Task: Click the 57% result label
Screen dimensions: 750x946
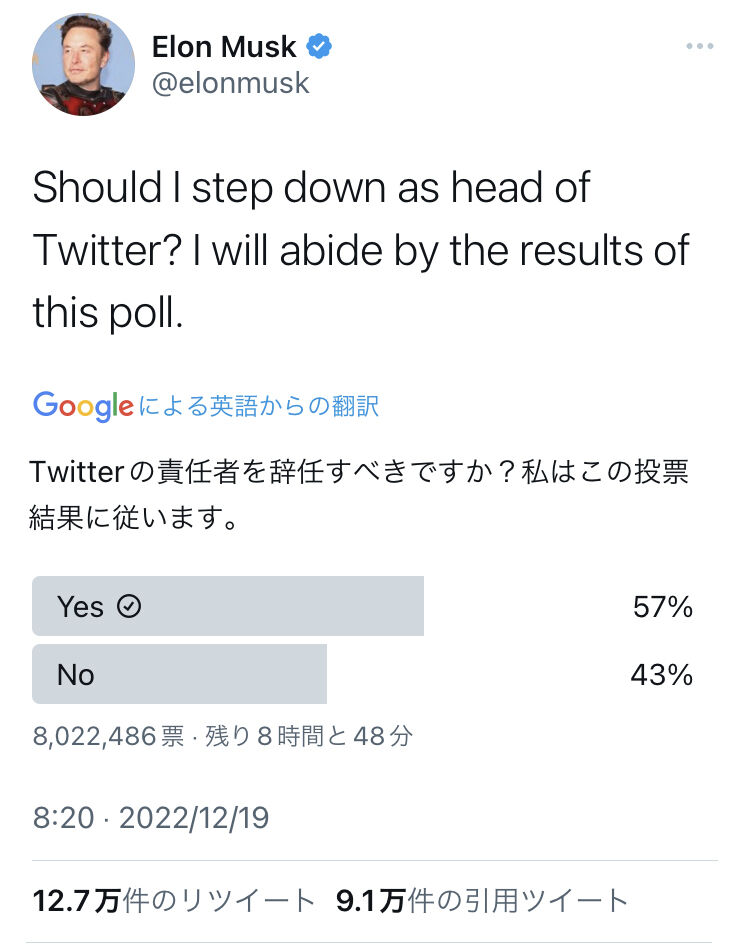Action: click(662, 607)
